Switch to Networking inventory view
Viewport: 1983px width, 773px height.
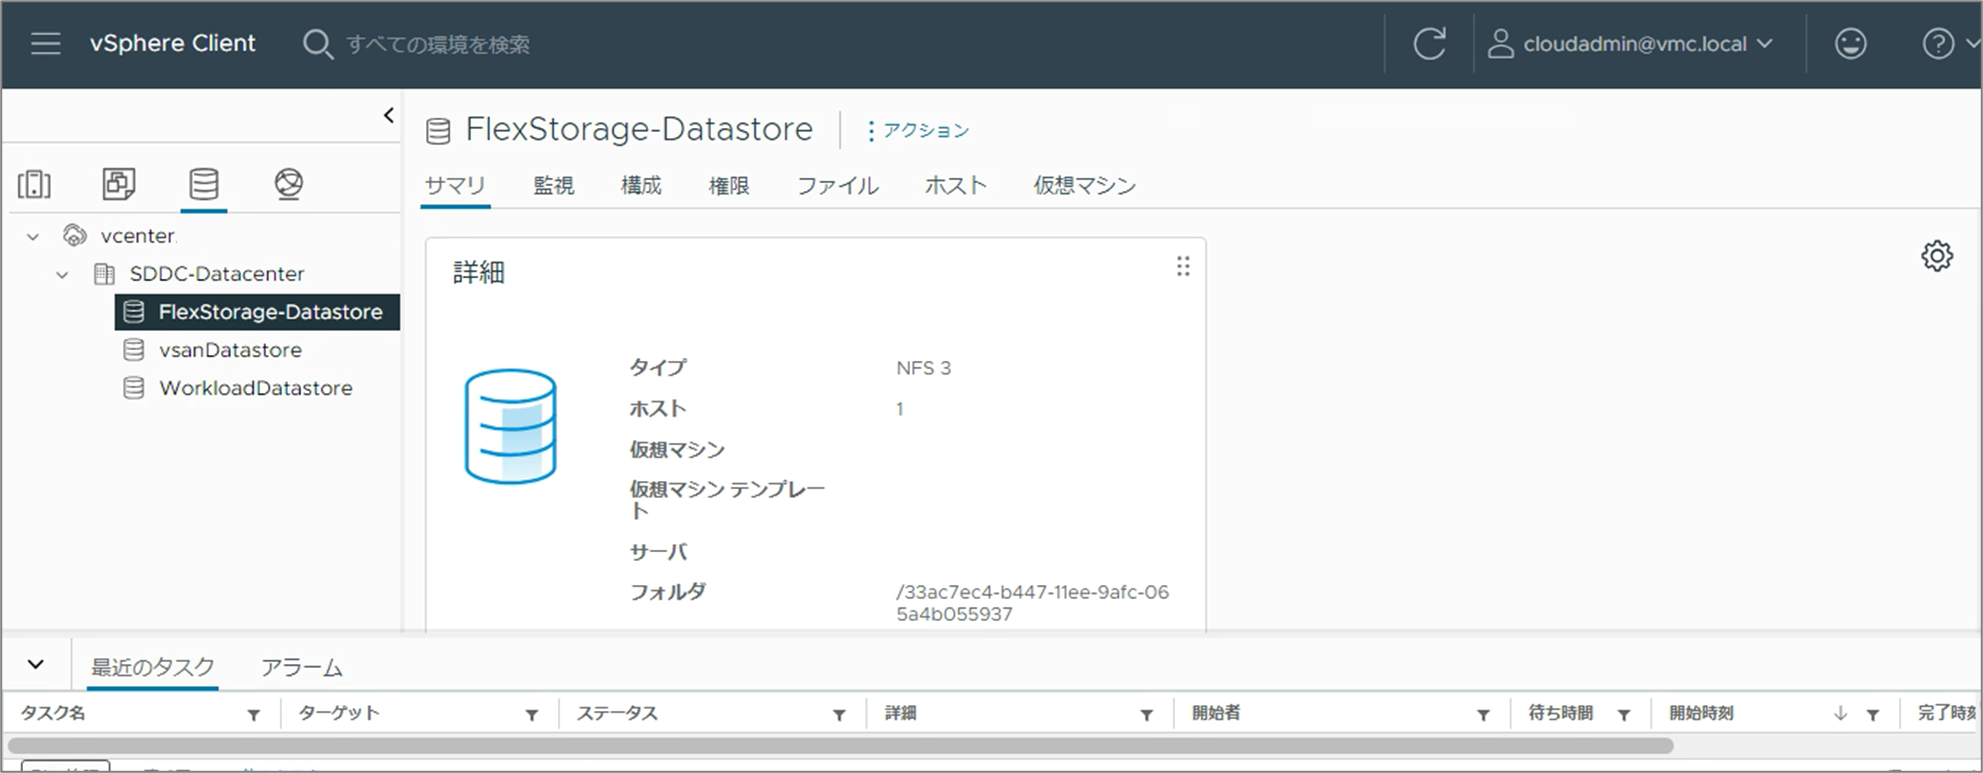click(x=289, y=184)
